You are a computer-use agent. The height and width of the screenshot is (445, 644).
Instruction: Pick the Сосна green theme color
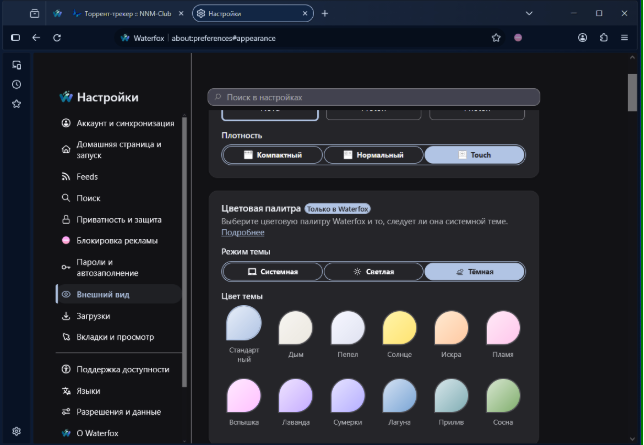click(503, 396)
